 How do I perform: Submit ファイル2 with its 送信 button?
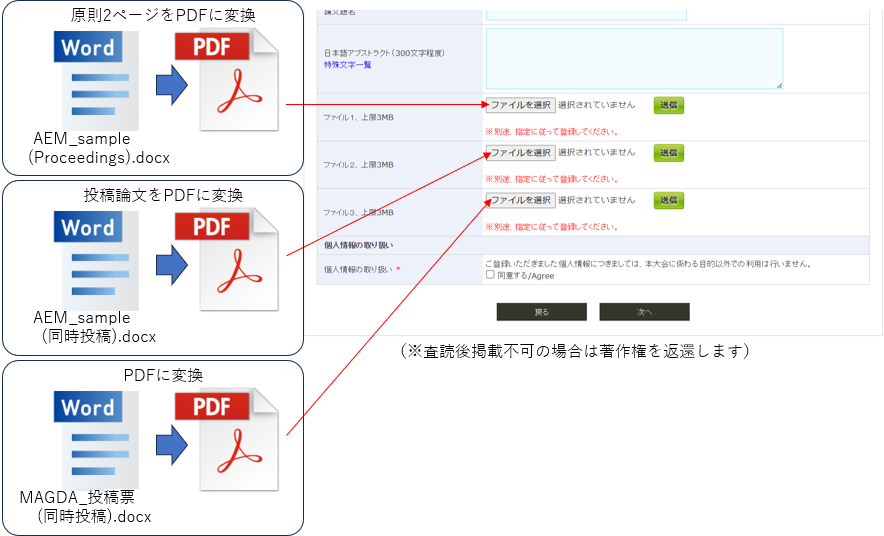(x=669, y=153)
